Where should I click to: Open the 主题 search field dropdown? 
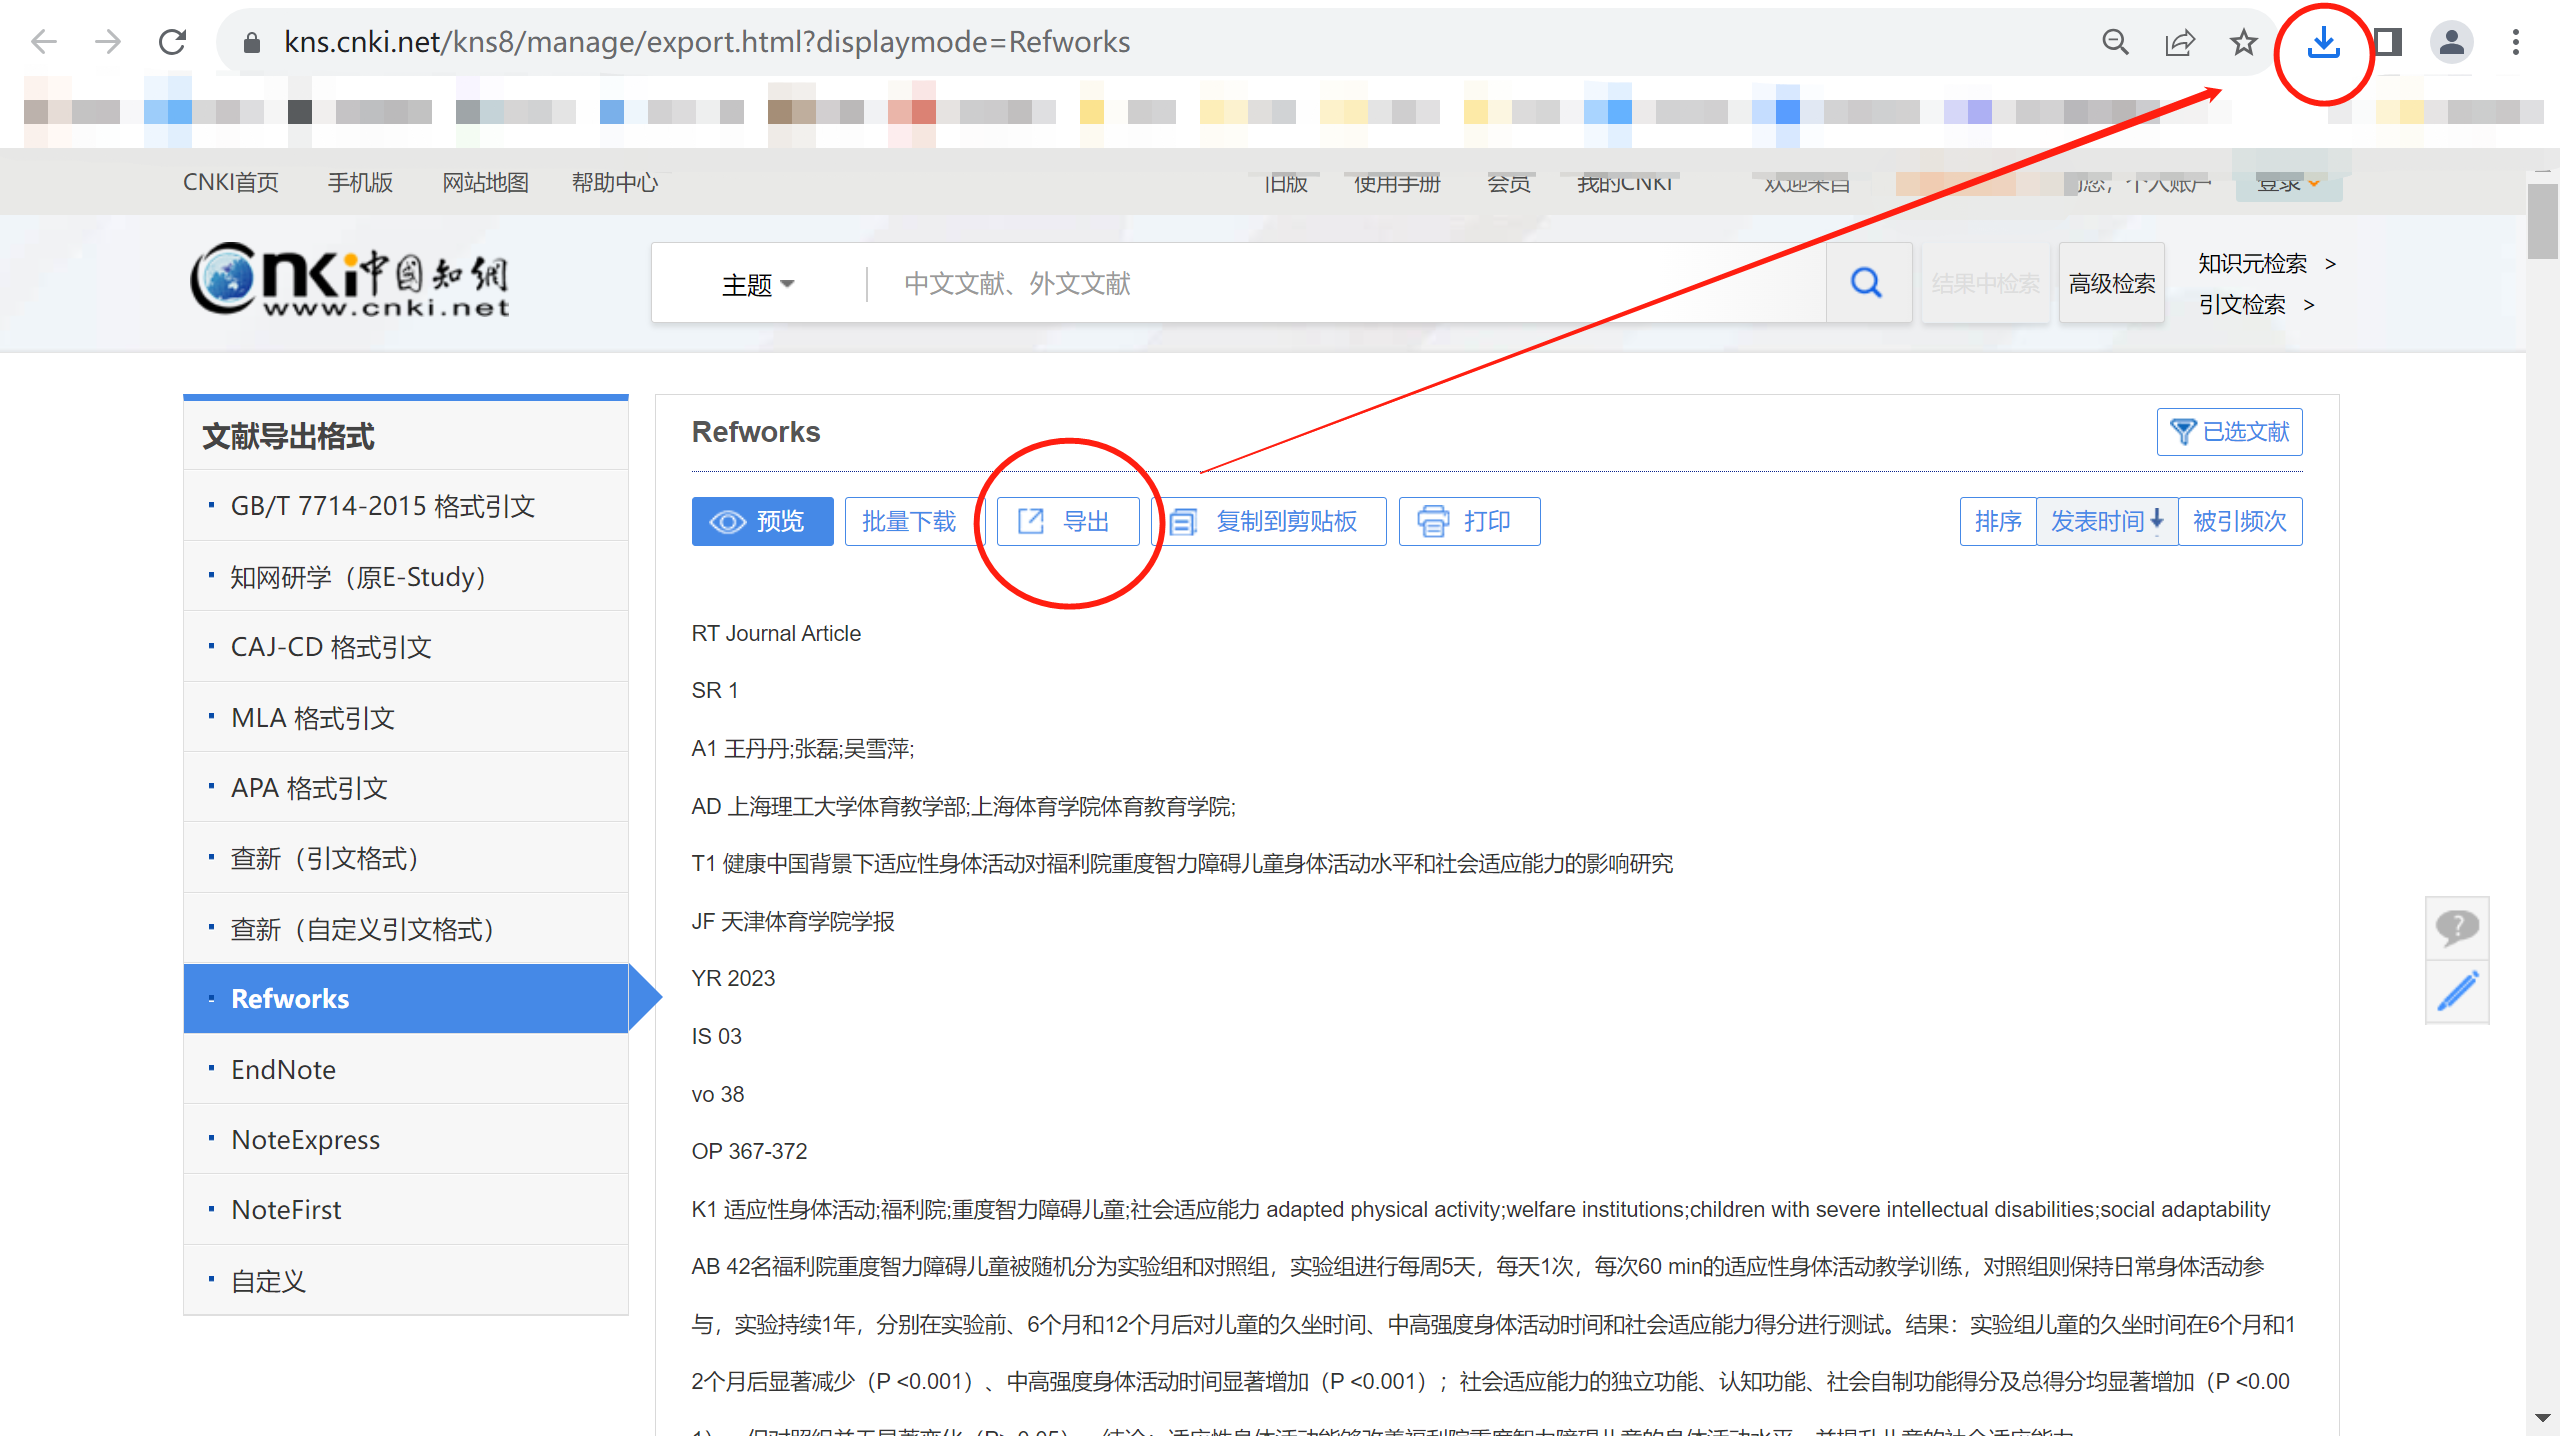758,283
